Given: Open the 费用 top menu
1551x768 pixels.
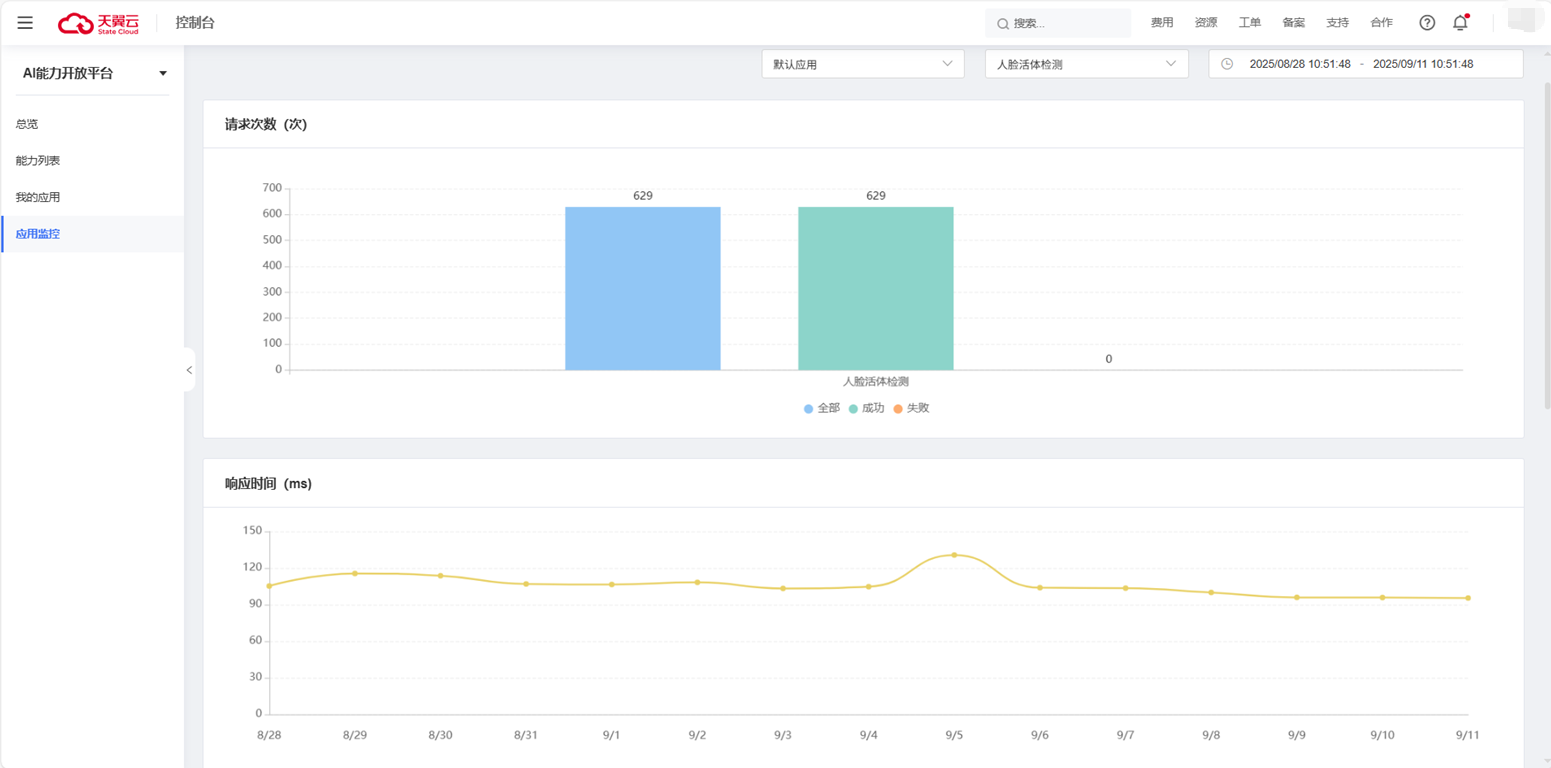Looking at the screenshot, I should click(1162, 22).
